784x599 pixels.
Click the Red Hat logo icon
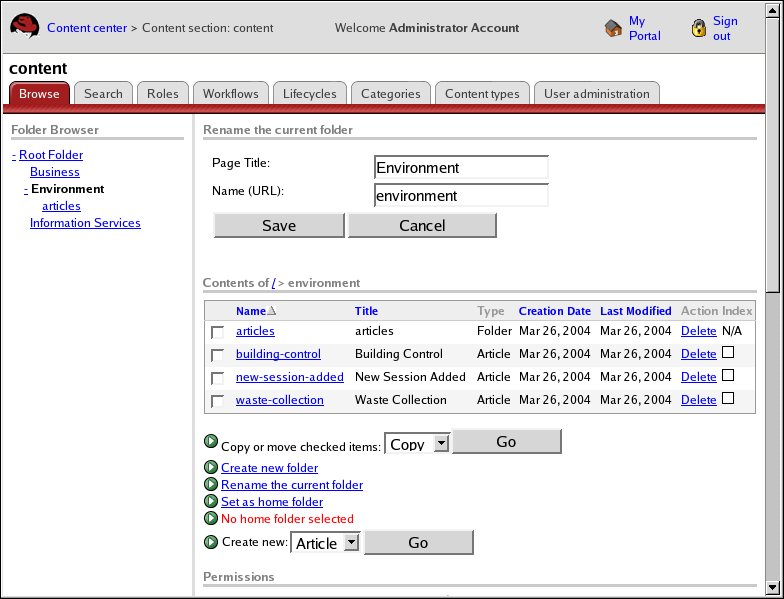[x=25, y=27]
